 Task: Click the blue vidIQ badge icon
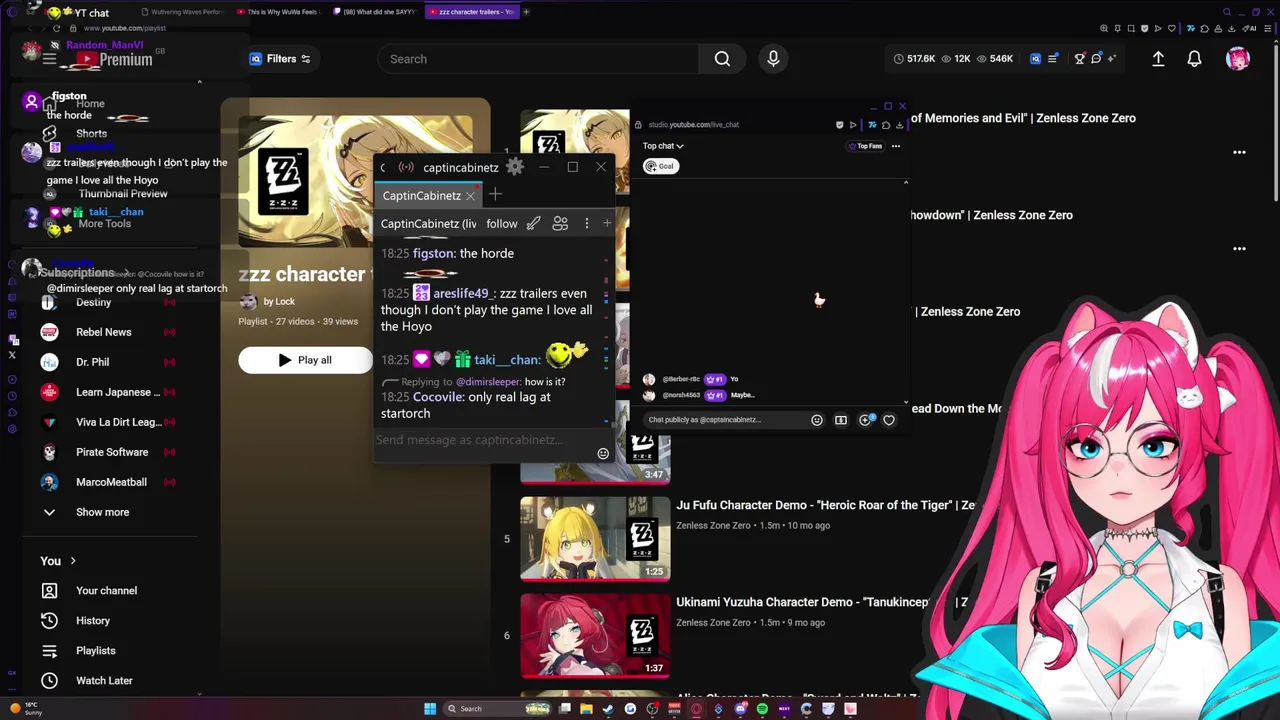tap(1035, 59)
